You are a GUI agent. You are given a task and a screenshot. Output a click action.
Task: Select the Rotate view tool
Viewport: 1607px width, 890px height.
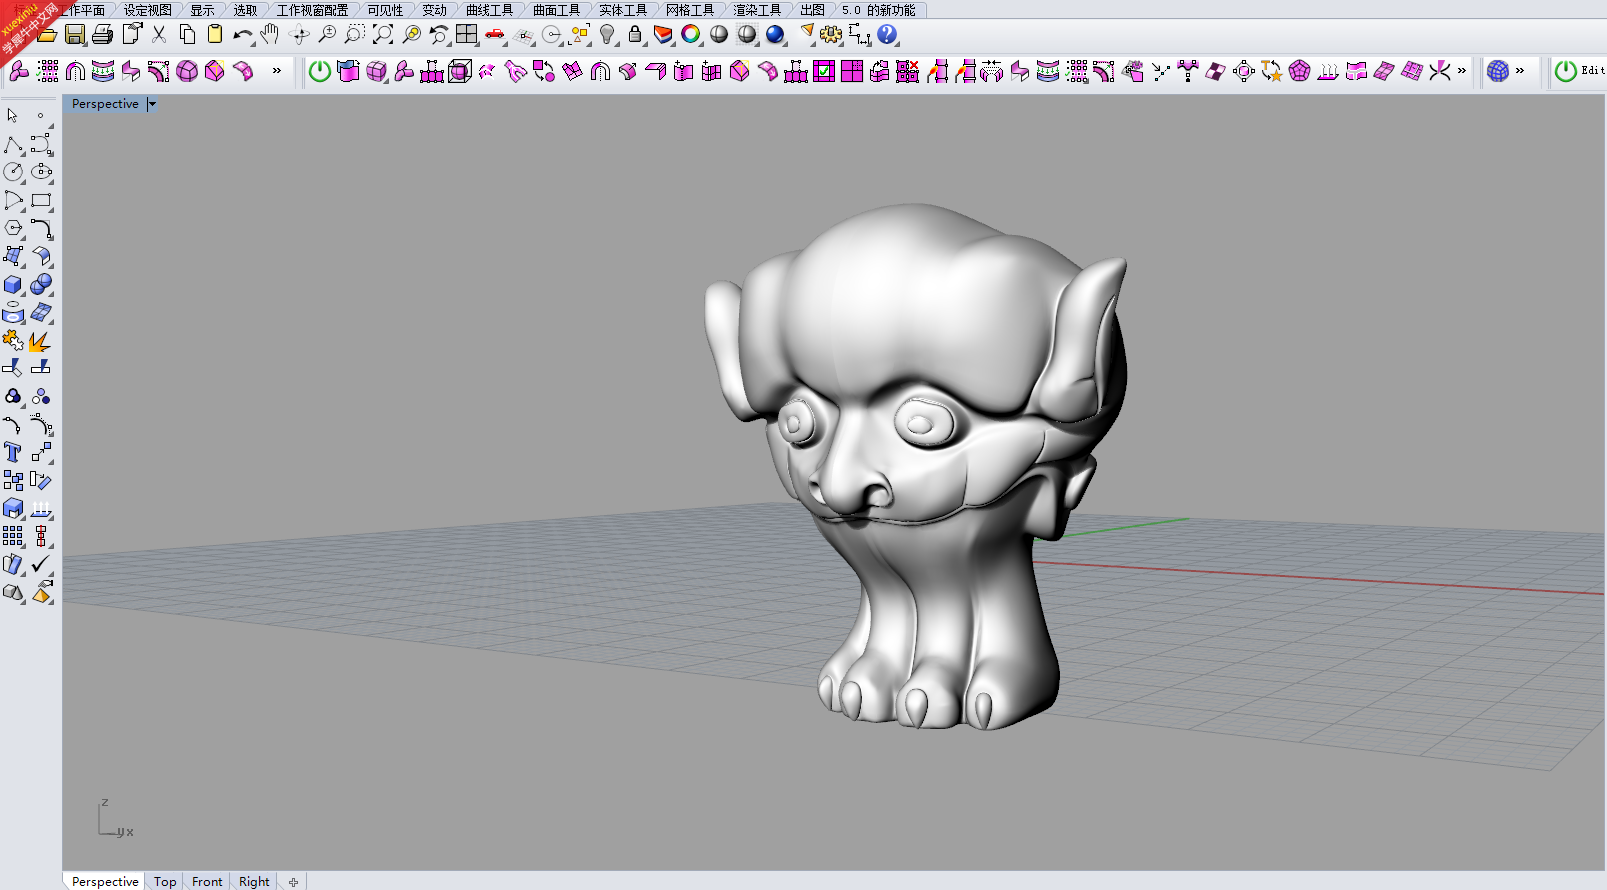pyautogui.click(x=299, y=35)
